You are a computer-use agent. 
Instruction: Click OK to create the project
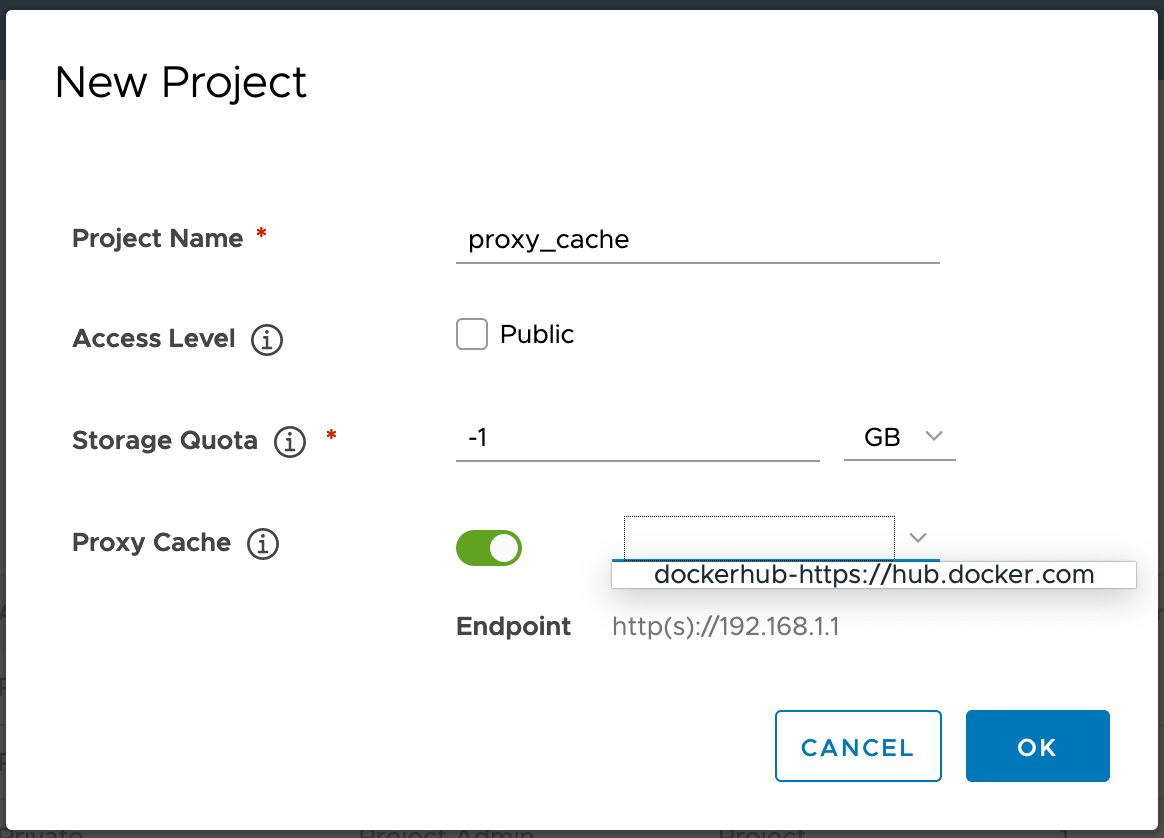[x=1037, y=745]
